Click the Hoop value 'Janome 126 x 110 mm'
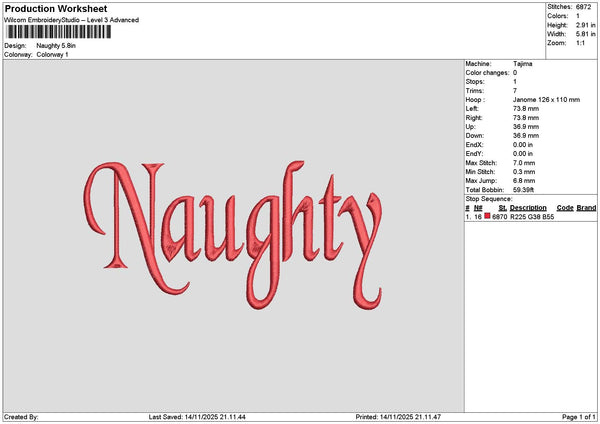600x424 pixels. point(546,100)
